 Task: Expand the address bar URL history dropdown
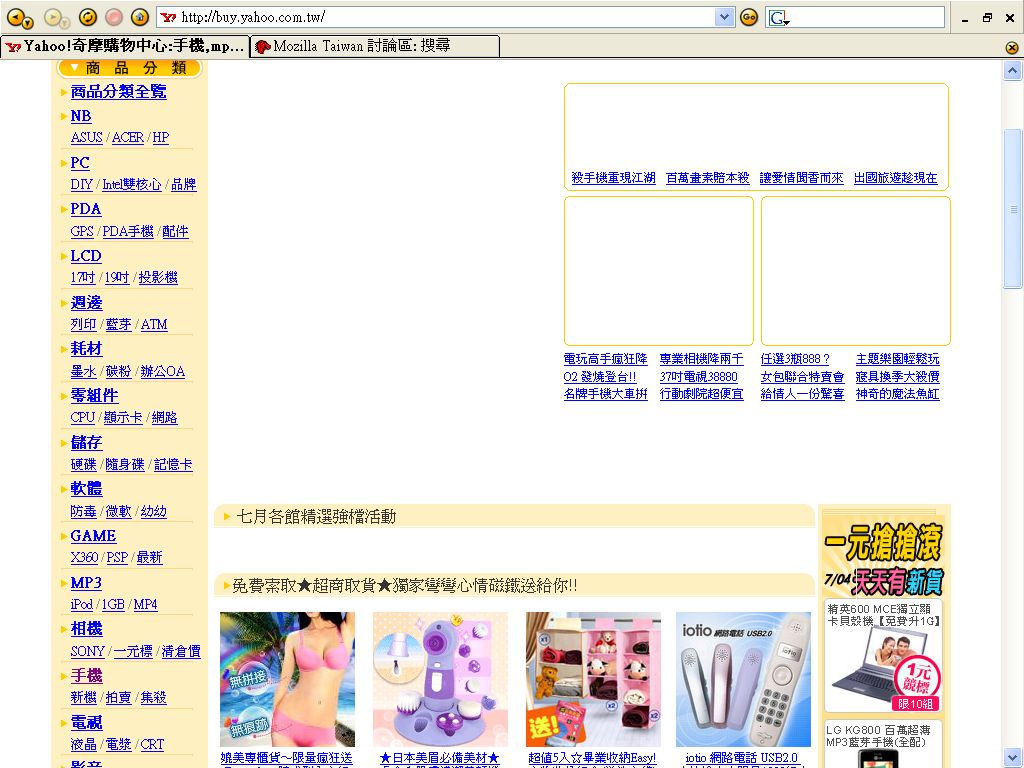click(725, 17)
